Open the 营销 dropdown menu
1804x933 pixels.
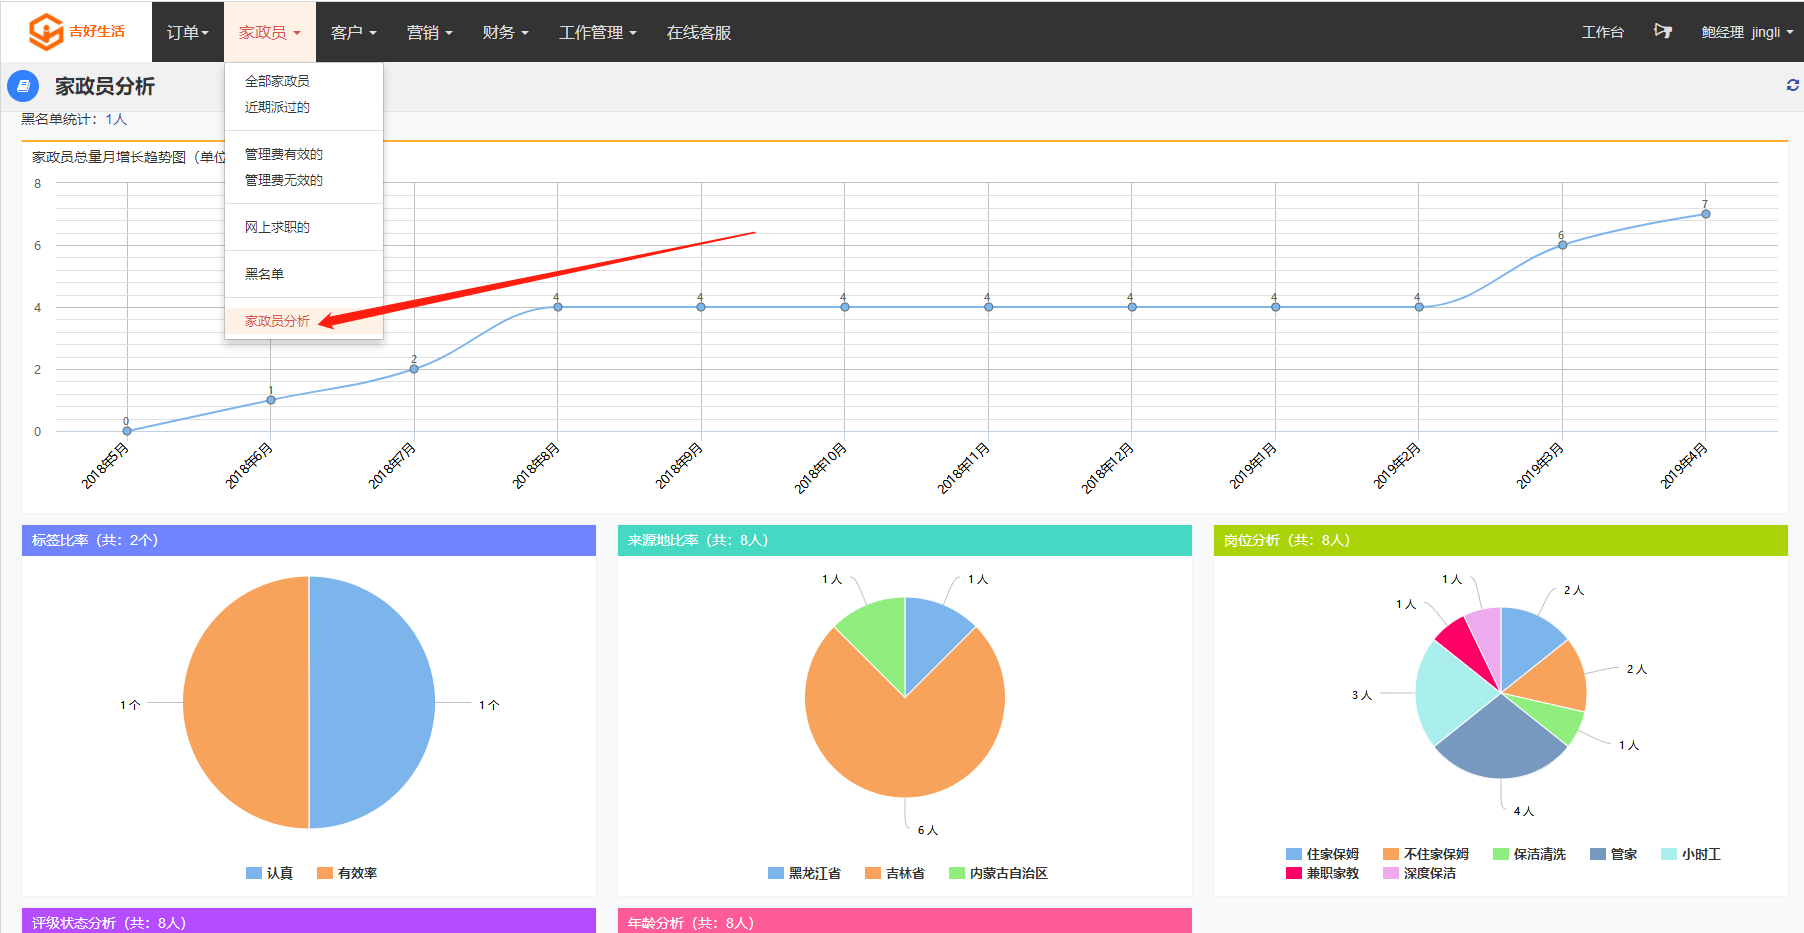430,32
